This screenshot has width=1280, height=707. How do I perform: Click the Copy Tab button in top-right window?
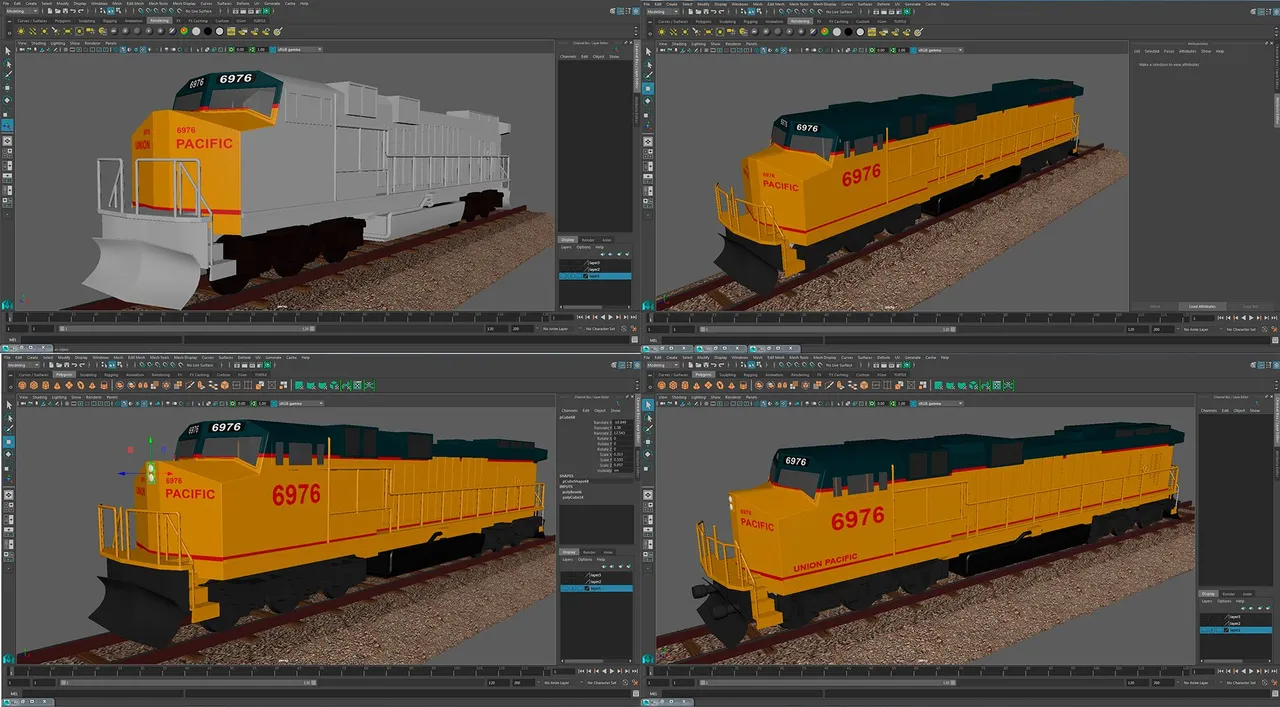[1250, 306]
